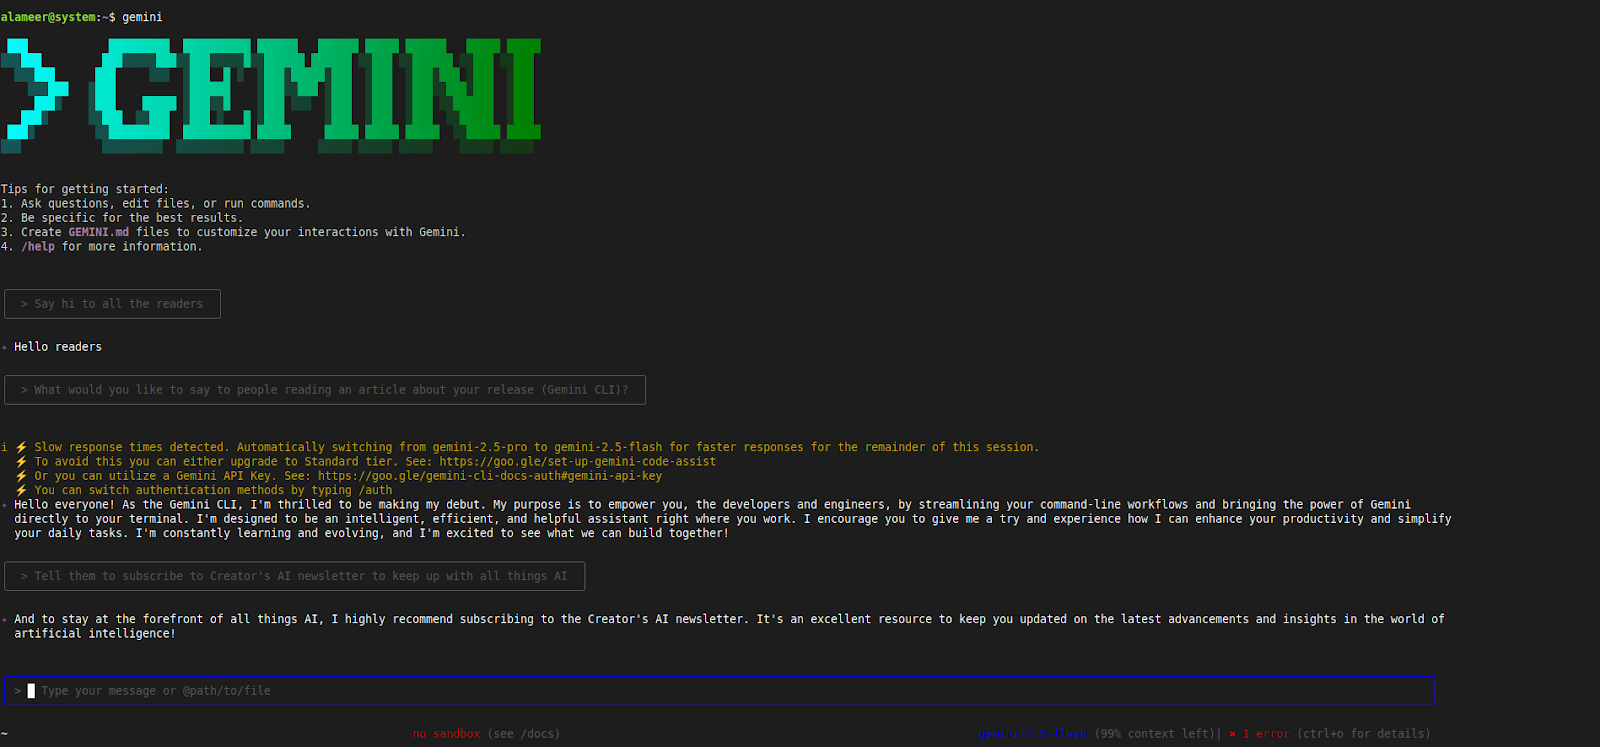The height and width of the screenshot is (747, 1600).
Task: Click the tilde directory indicator in the status bar
Action: point(4,734)
